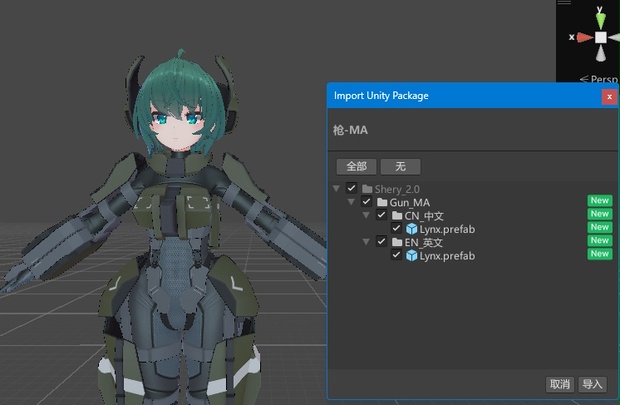Click the 全部 (All) button

356,167
